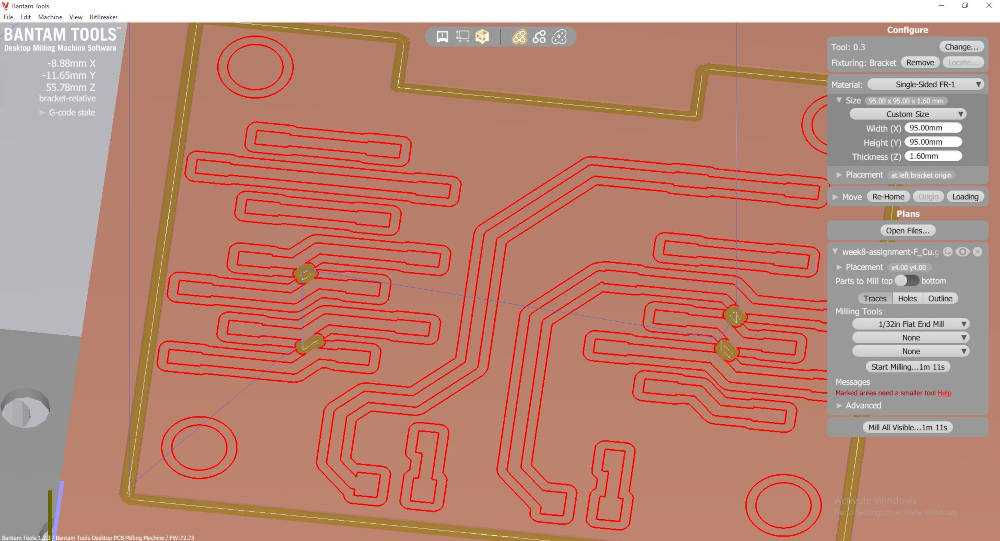This screenshot has width=1000, height=541.
Task: Click the Open Files... button
Action: point(908,230)
